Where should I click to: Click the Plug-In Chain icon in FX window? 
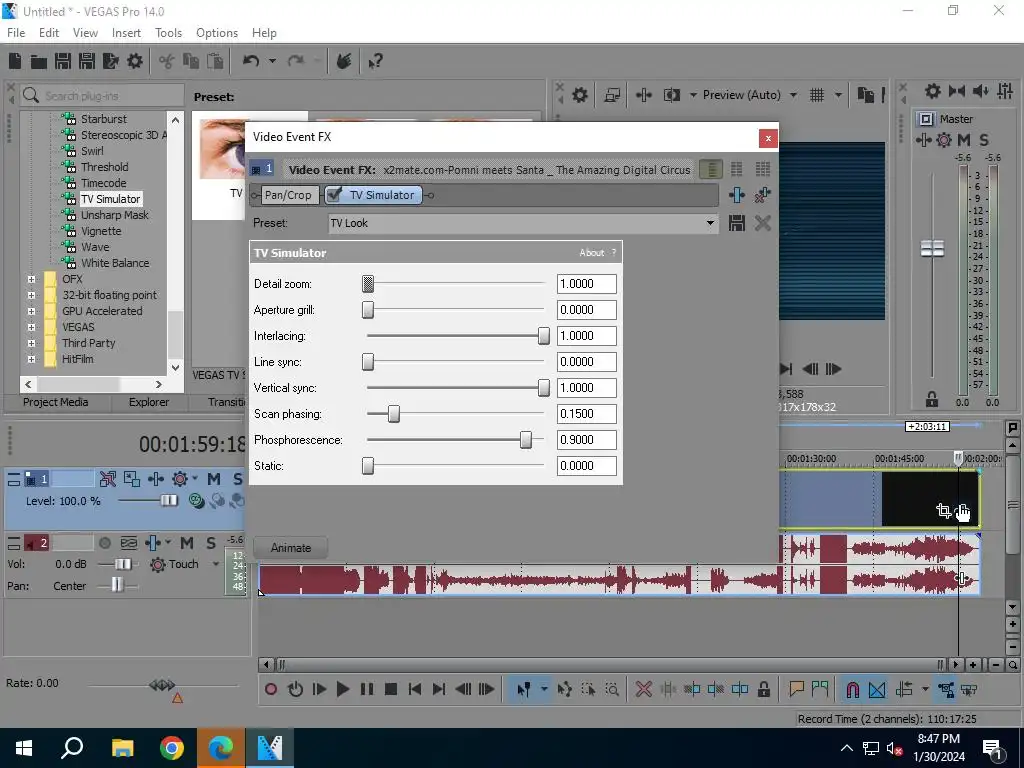point(737,195)
